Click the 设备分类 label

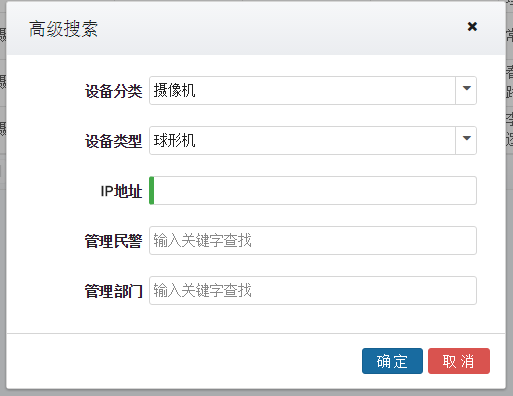tap(113, 91)
